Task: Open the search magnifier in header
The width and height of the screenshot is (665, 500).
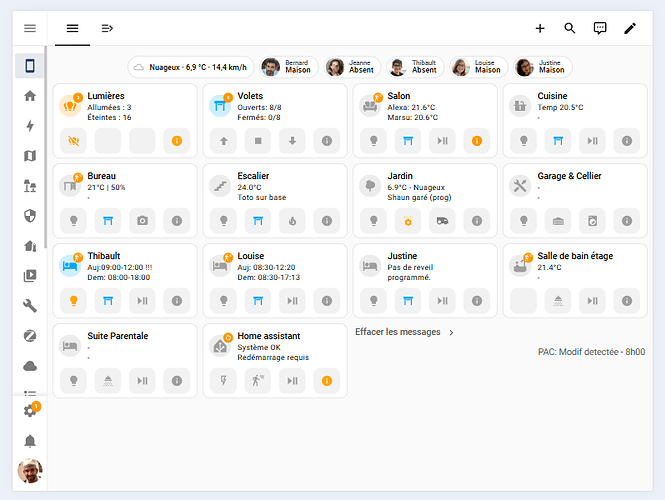Action: coord(570,28)
